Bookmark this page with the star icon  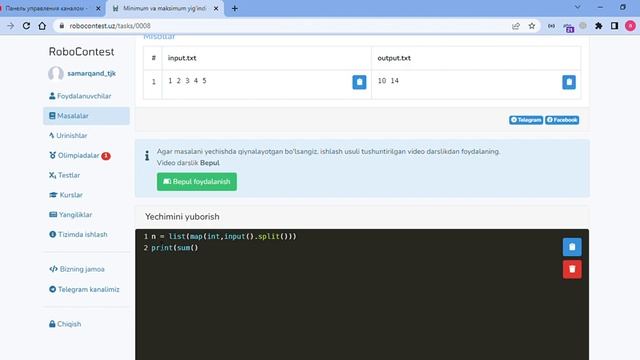tap(532, 26)
